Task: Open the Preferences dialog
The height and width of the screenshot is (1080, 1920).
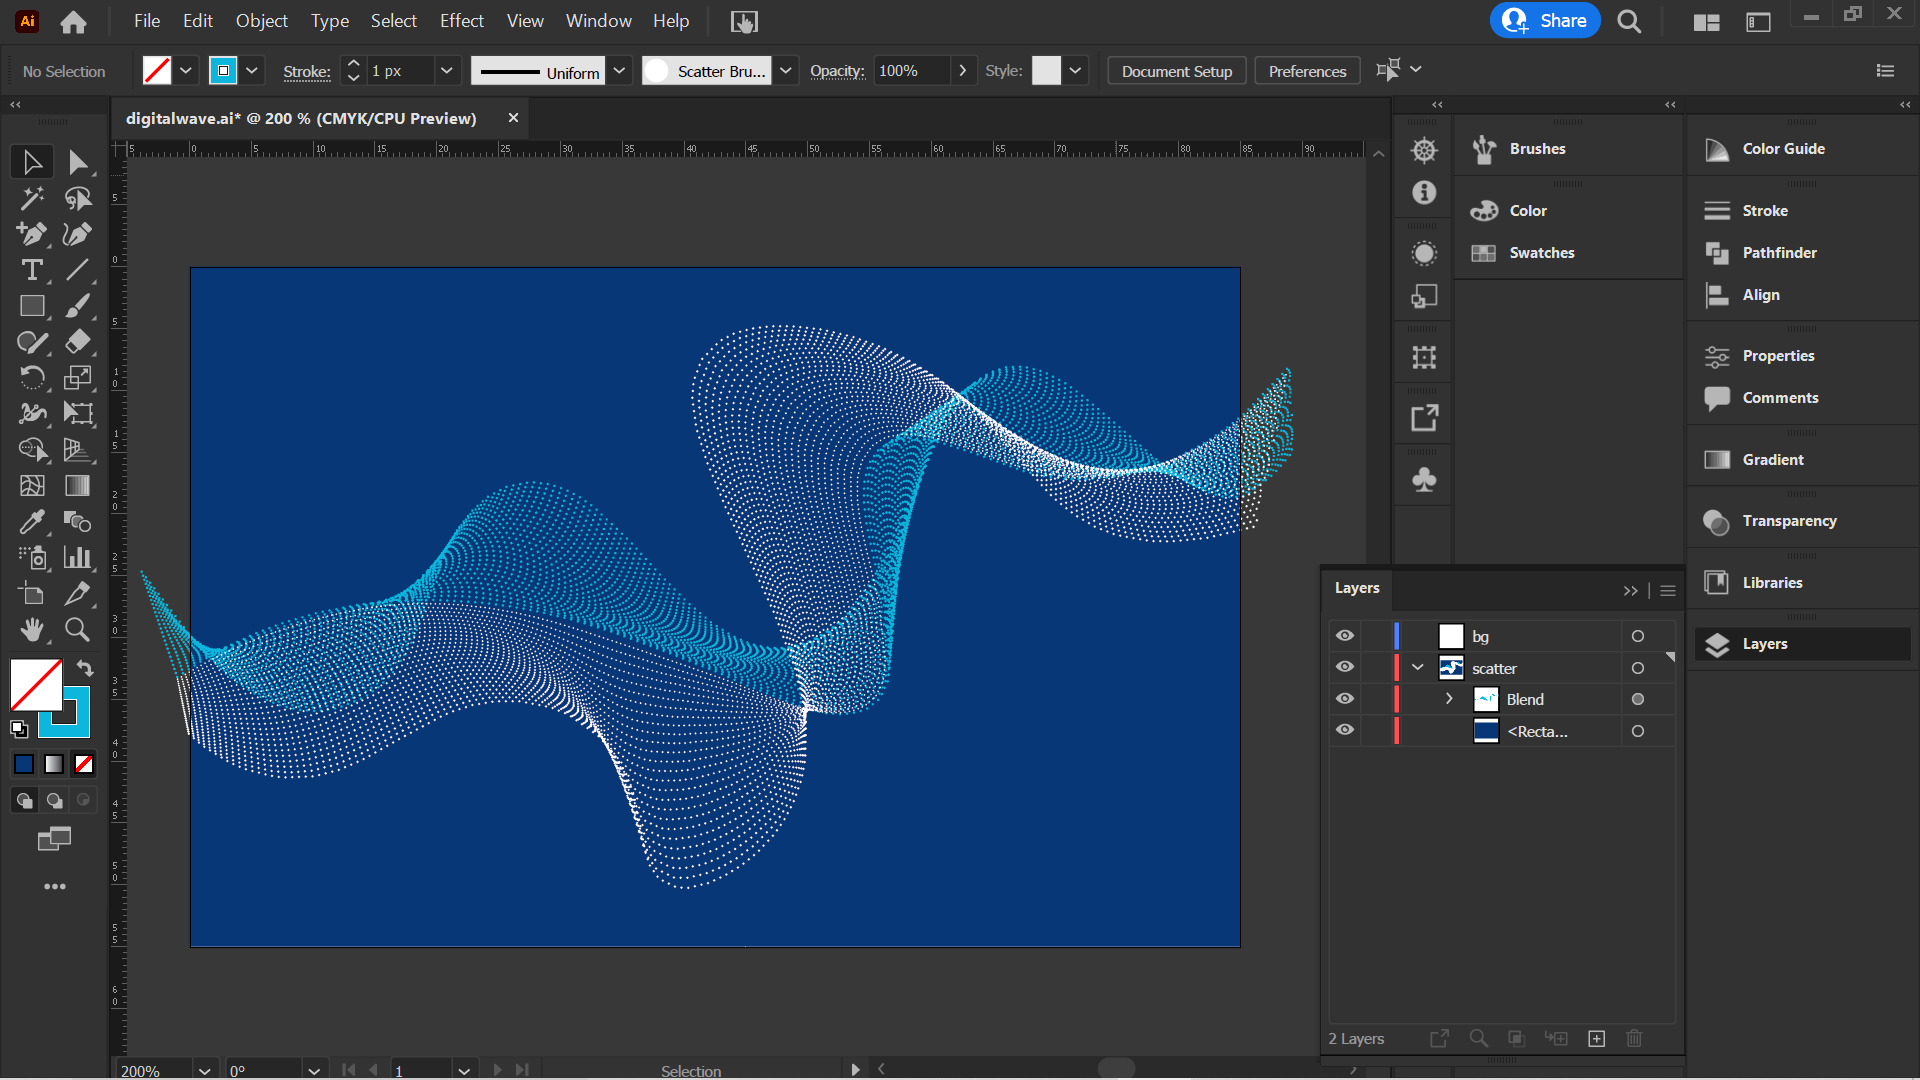Action: (1306, 70)
